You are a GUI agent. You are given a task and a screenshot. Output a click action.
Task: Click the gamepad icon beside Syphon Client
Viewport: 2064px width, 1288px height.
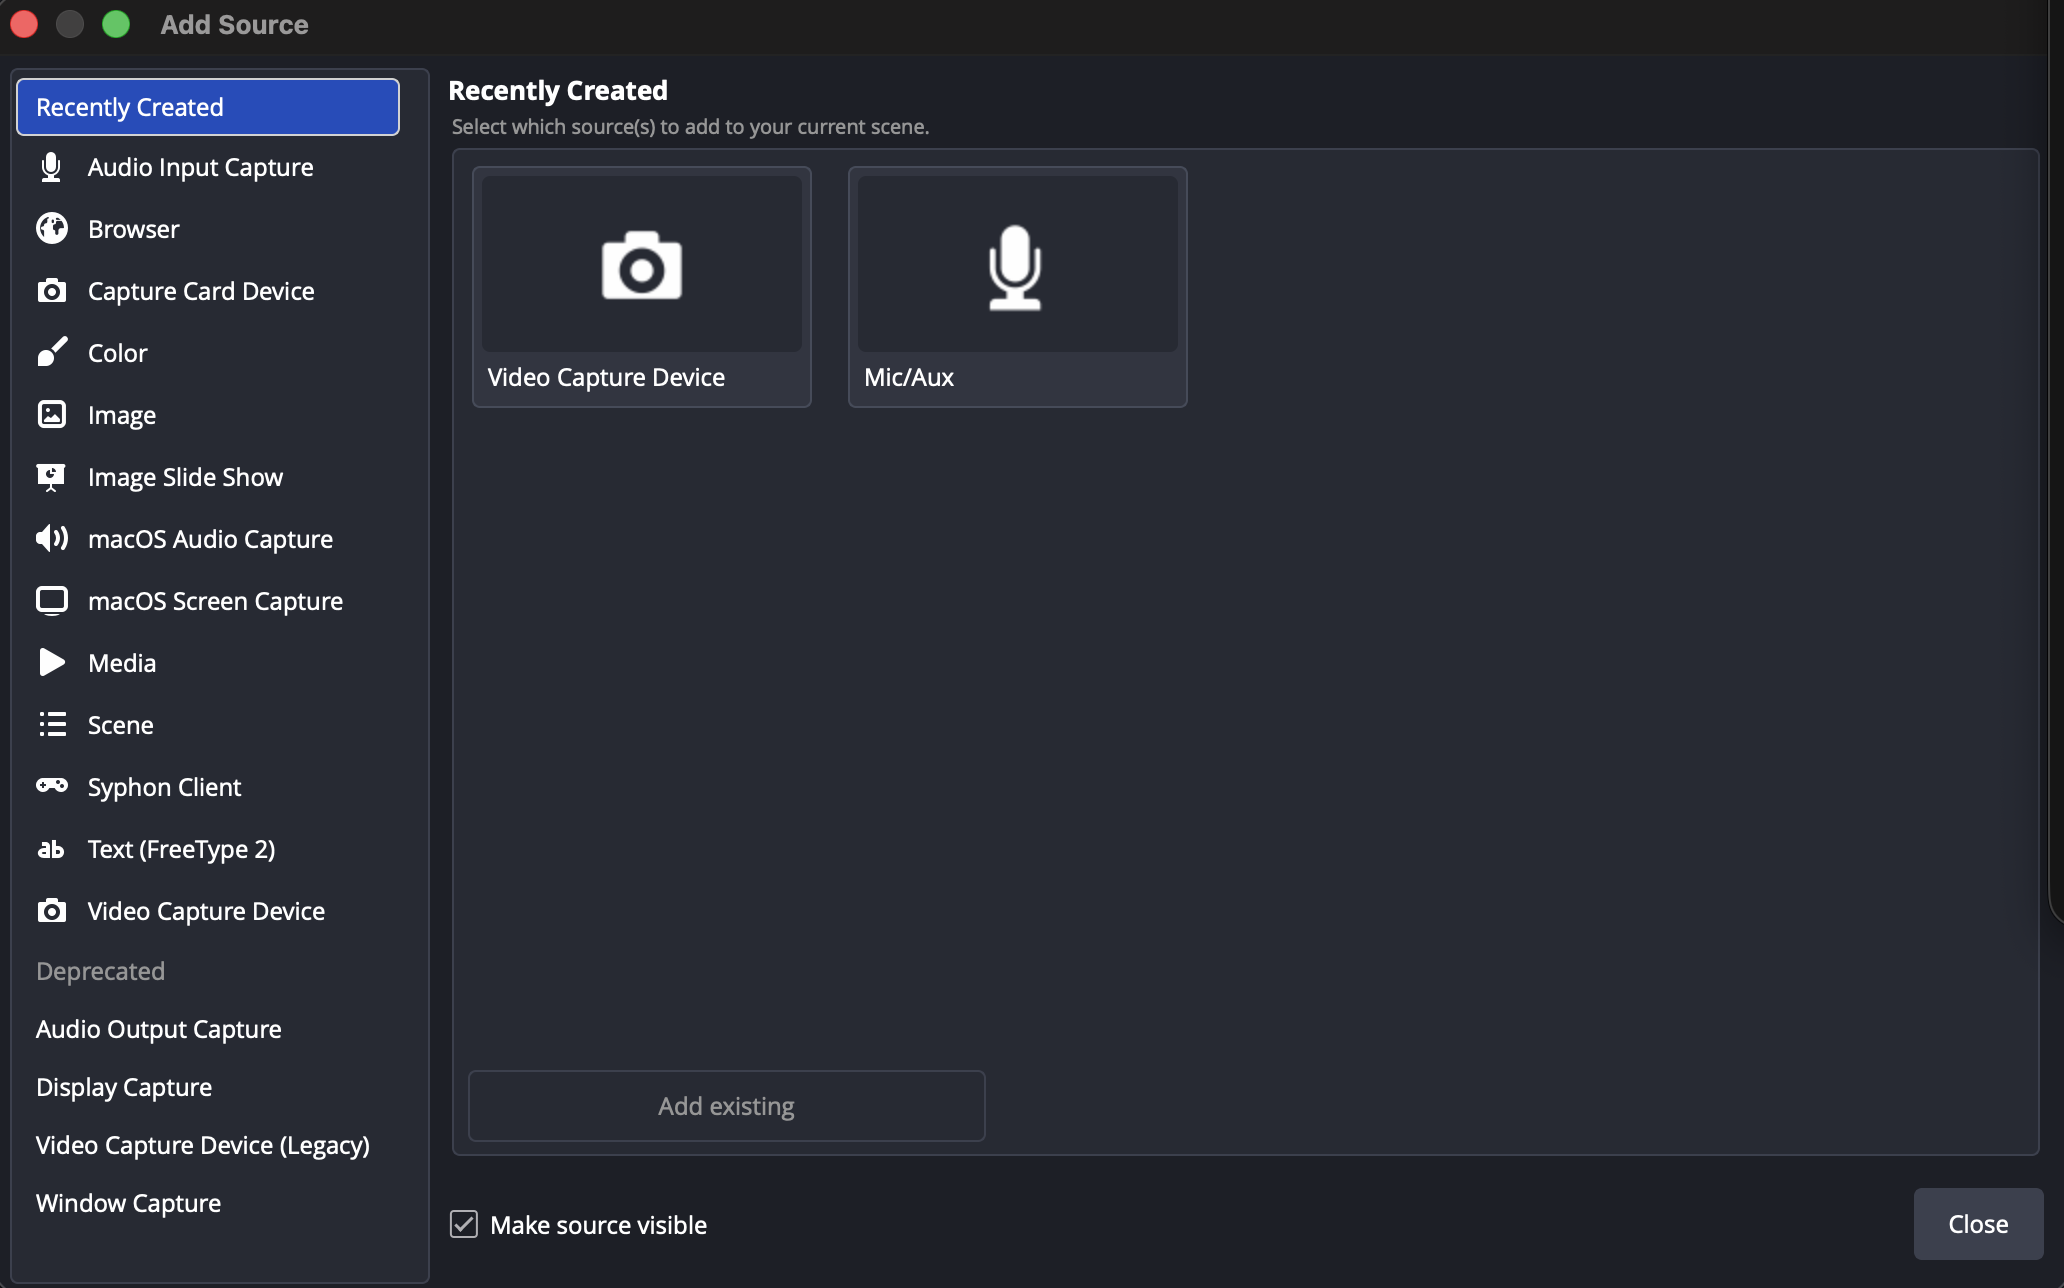pos(52,785)
